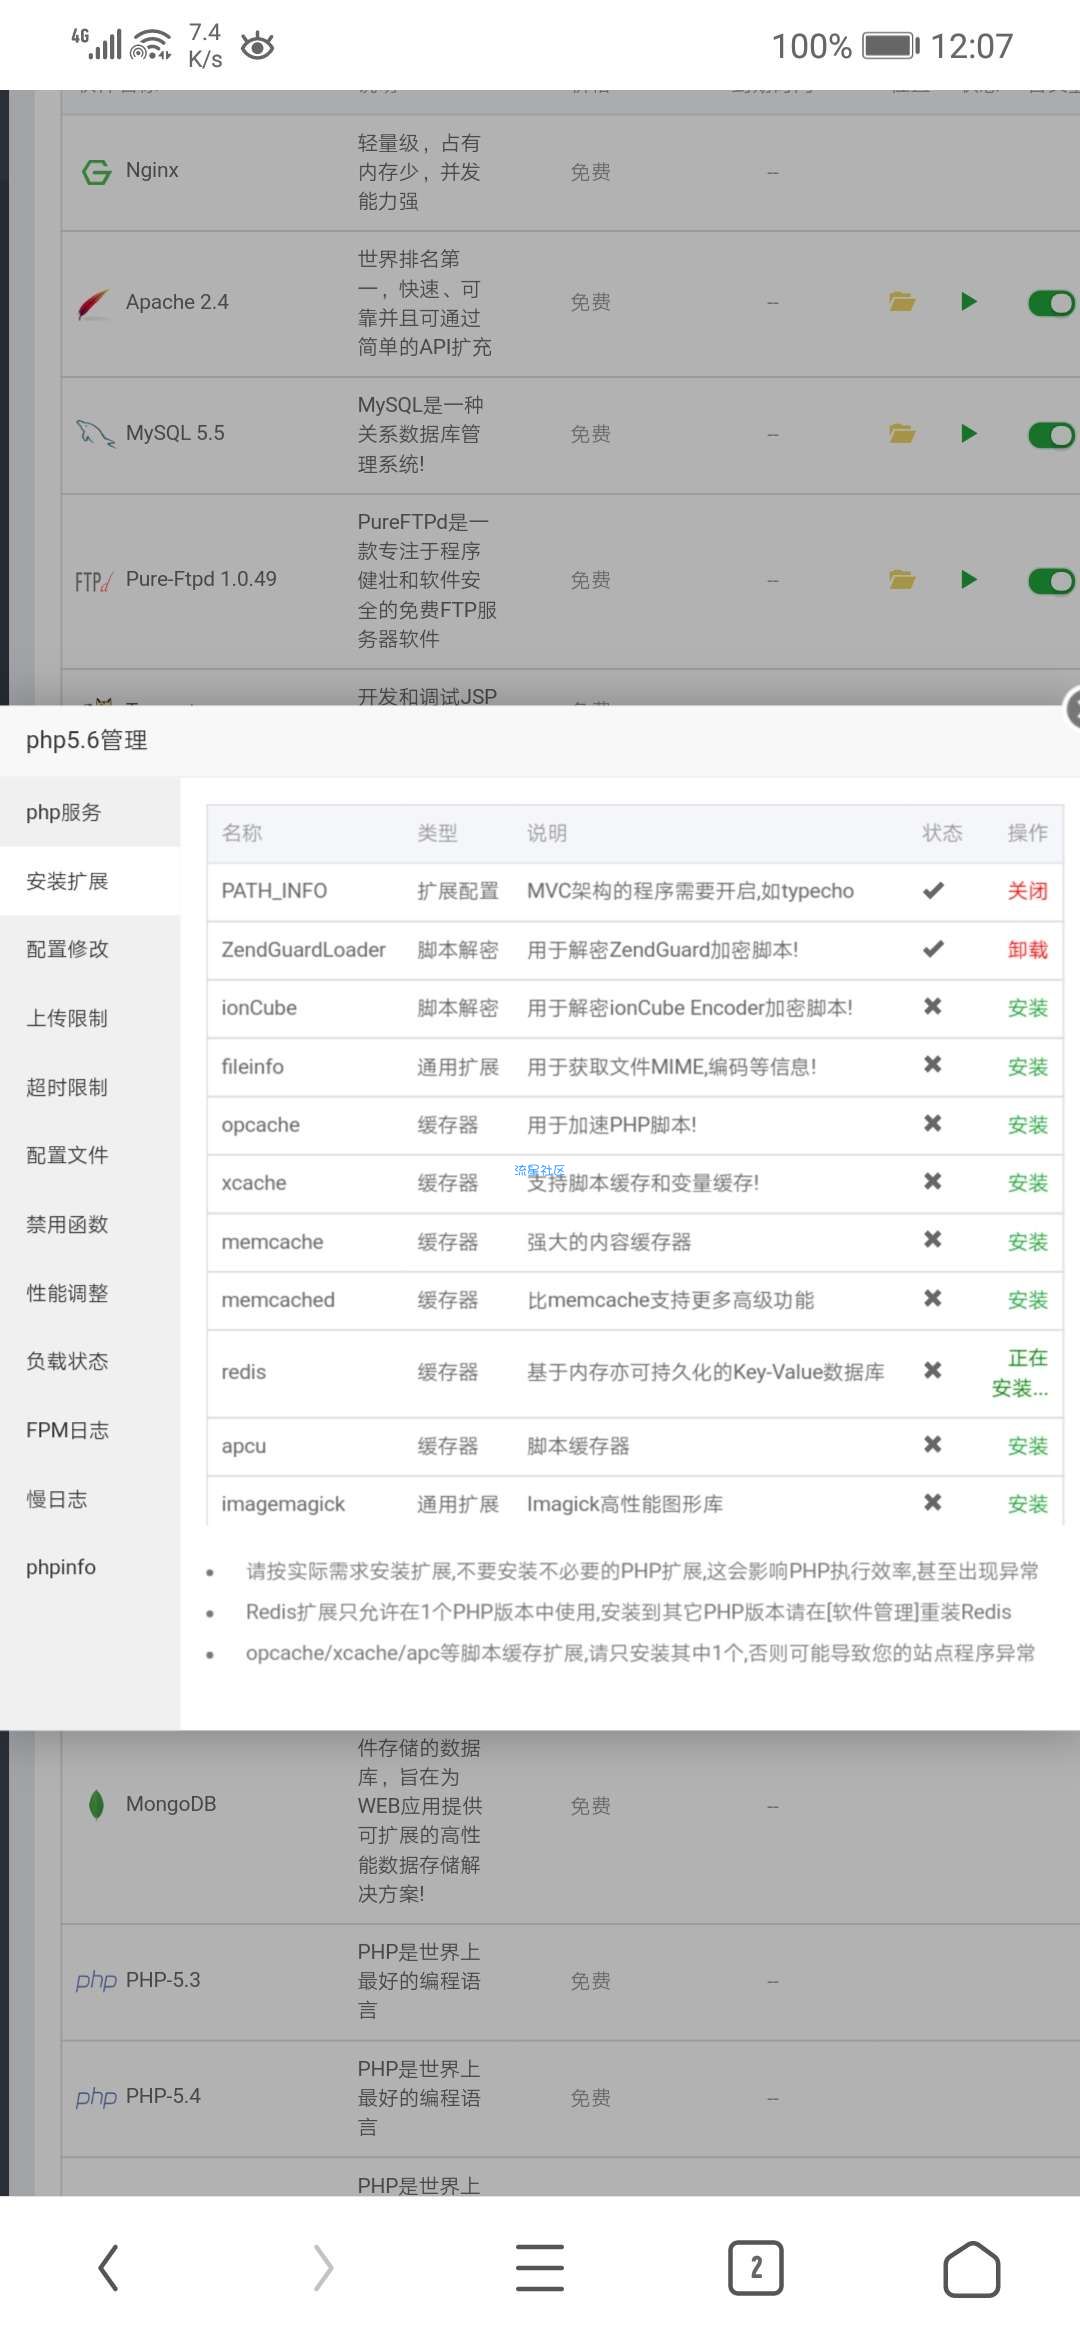Image resolution: width=1080 pixels, height=2340 pixels.
Task: Click the MySQL 5.5 software name
Action: coord(175,433)
